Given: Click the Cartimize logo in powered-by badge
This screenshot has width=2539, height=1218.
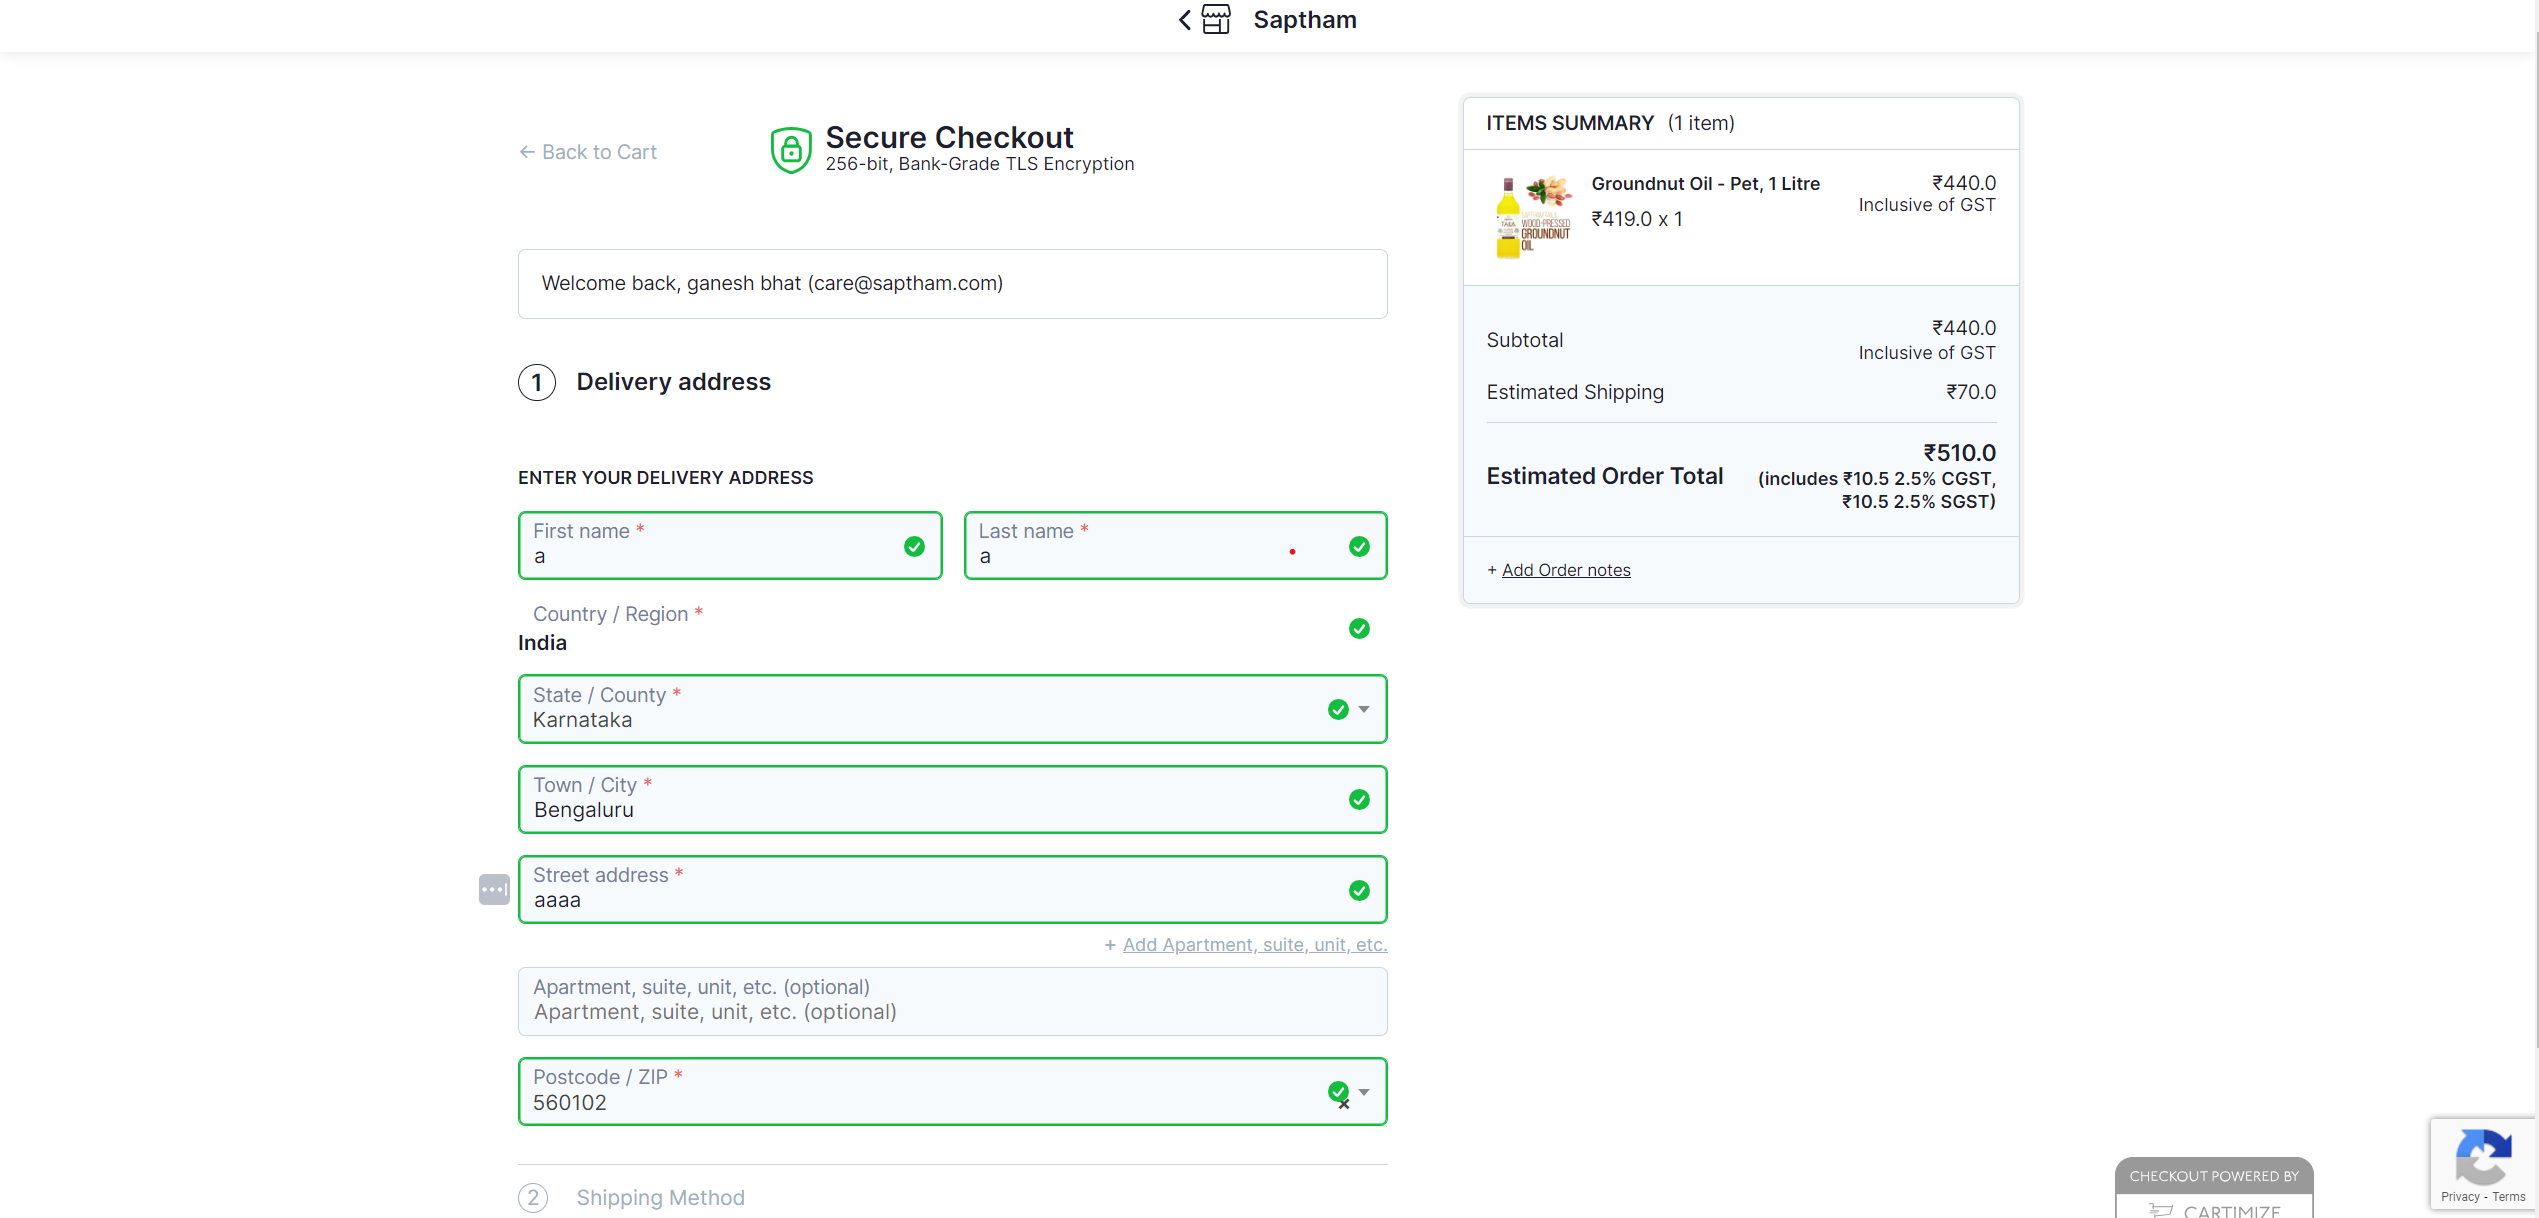Looking at the screenshot, I should point(2214,1209).
